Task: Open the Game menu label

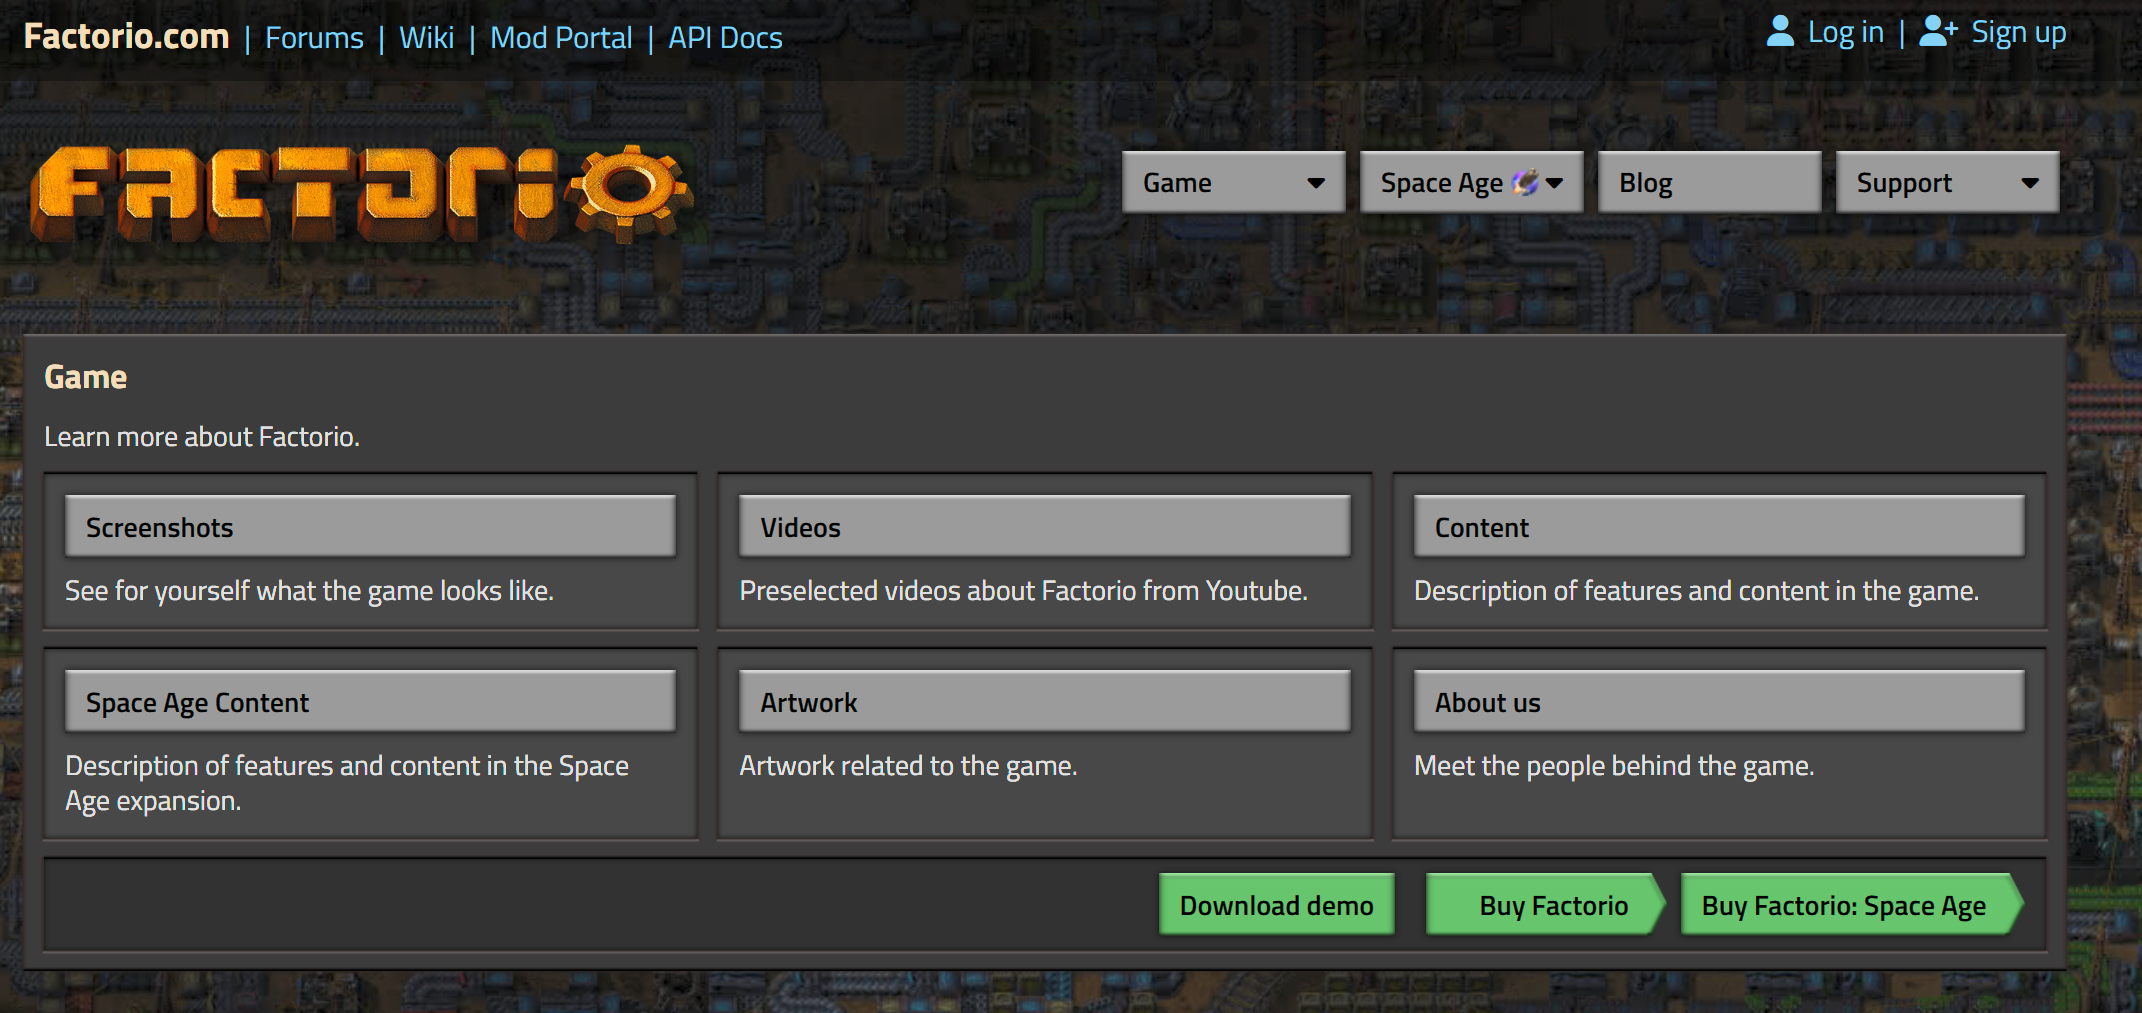Action: point(1177,183)
